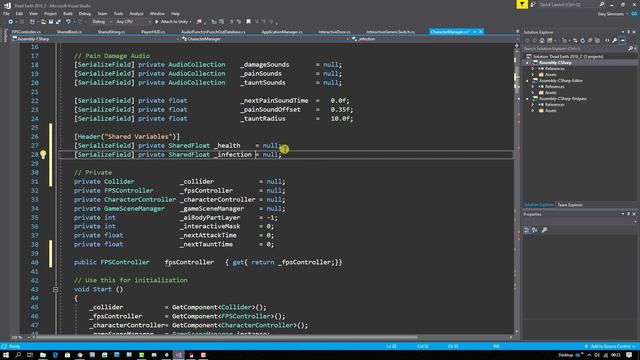Open the Assembly-CSharp project navigation dropdown
Image resolution: width=640 pixels, height=360 pixels.
[x=96, y=39]
